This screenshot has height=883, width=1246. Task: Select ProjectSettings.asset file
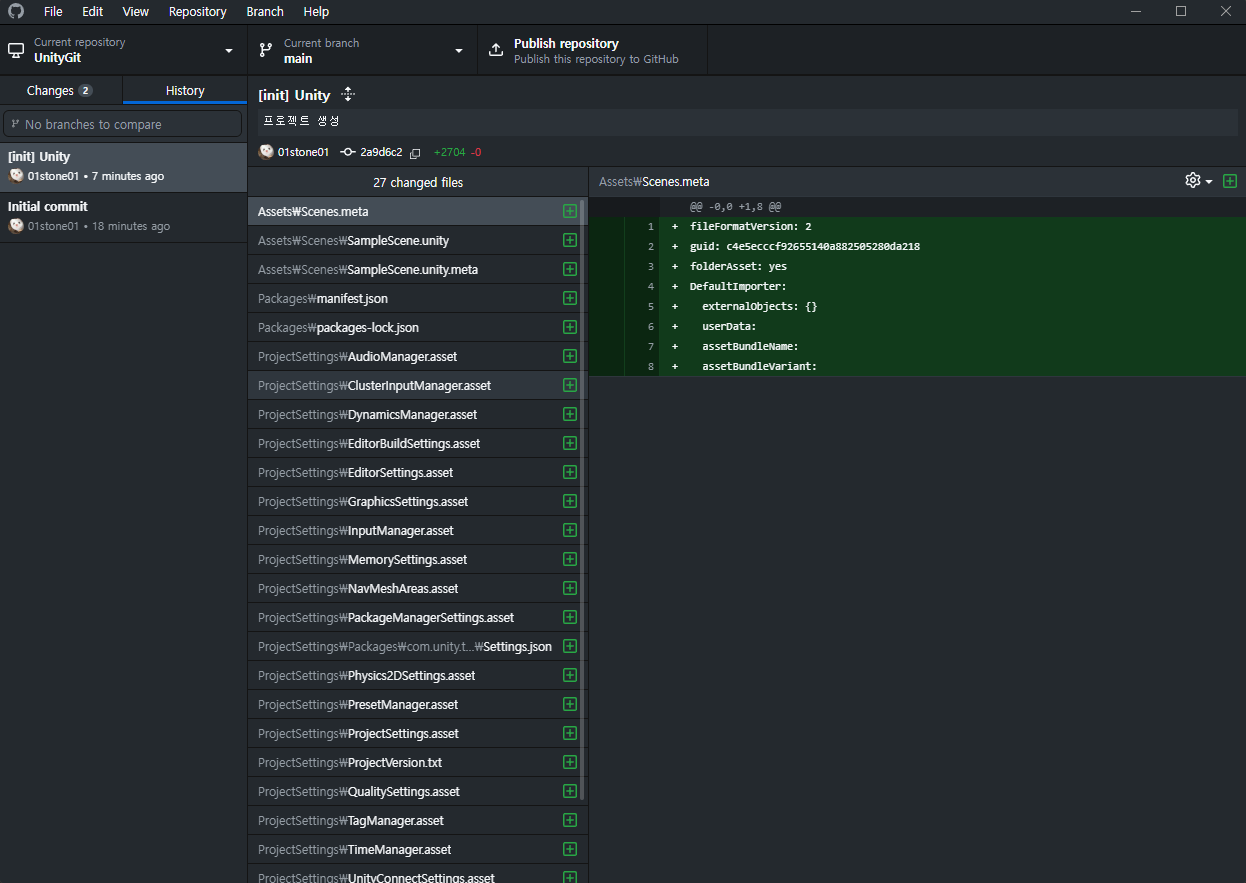click(x=417, y=733)
